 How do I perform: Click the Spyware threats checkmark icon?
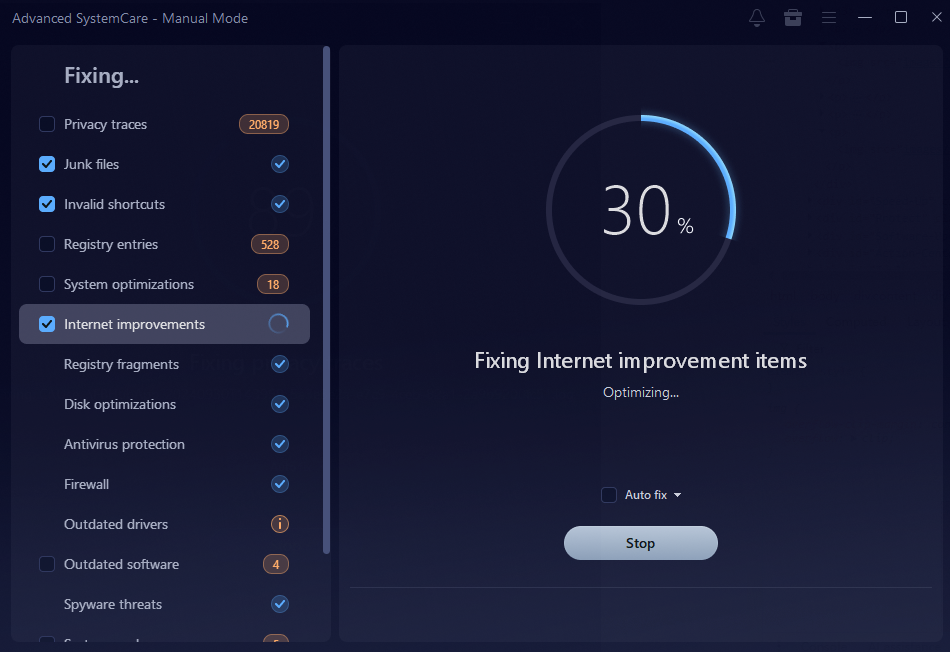[280, 604]
